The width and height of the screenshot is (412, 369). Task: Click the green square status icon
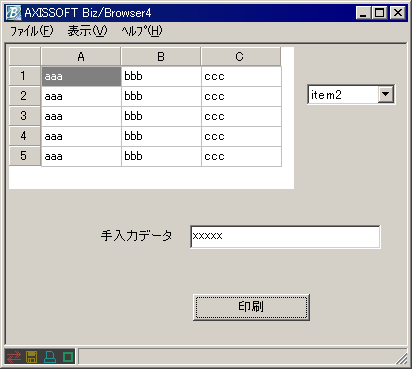(68, 357)
